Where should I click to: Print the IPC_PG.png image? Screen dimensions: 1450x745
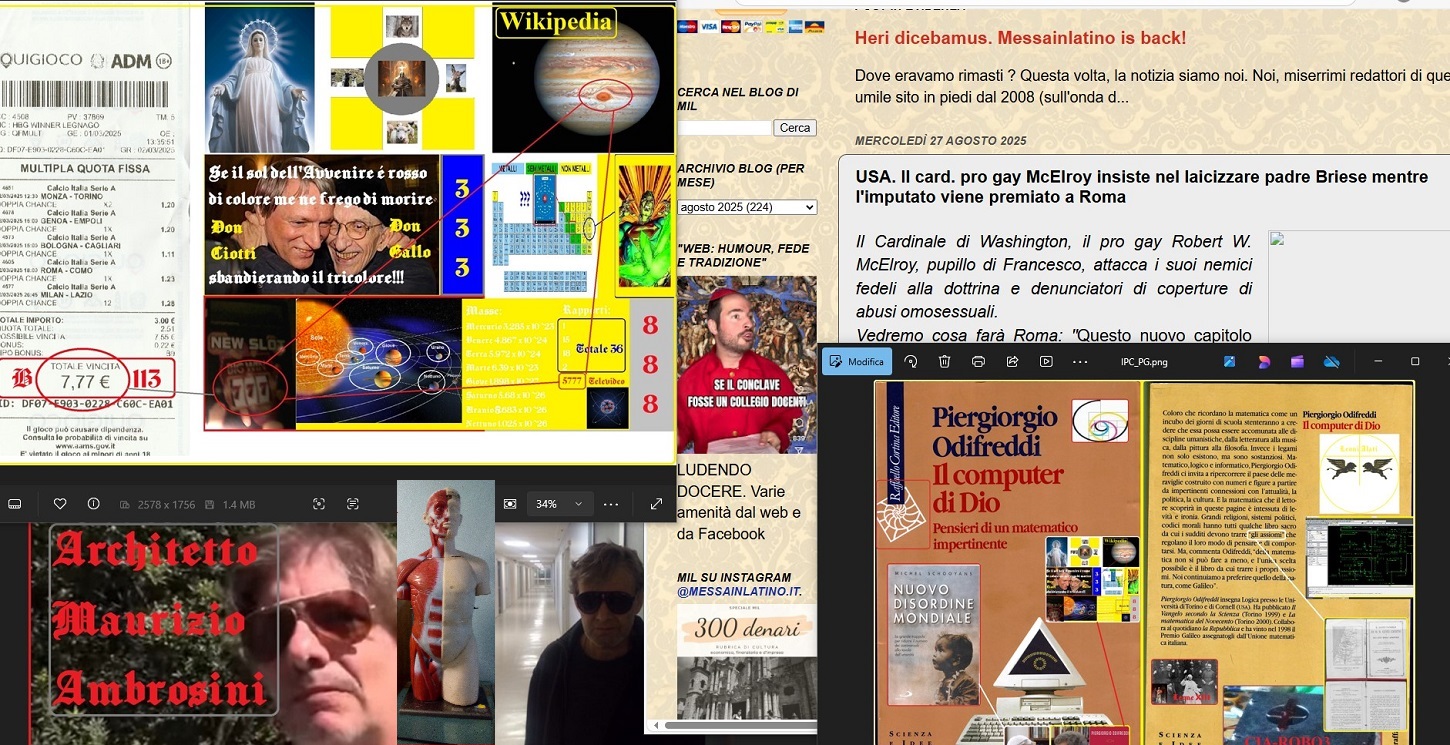click(x=978, y=361)
